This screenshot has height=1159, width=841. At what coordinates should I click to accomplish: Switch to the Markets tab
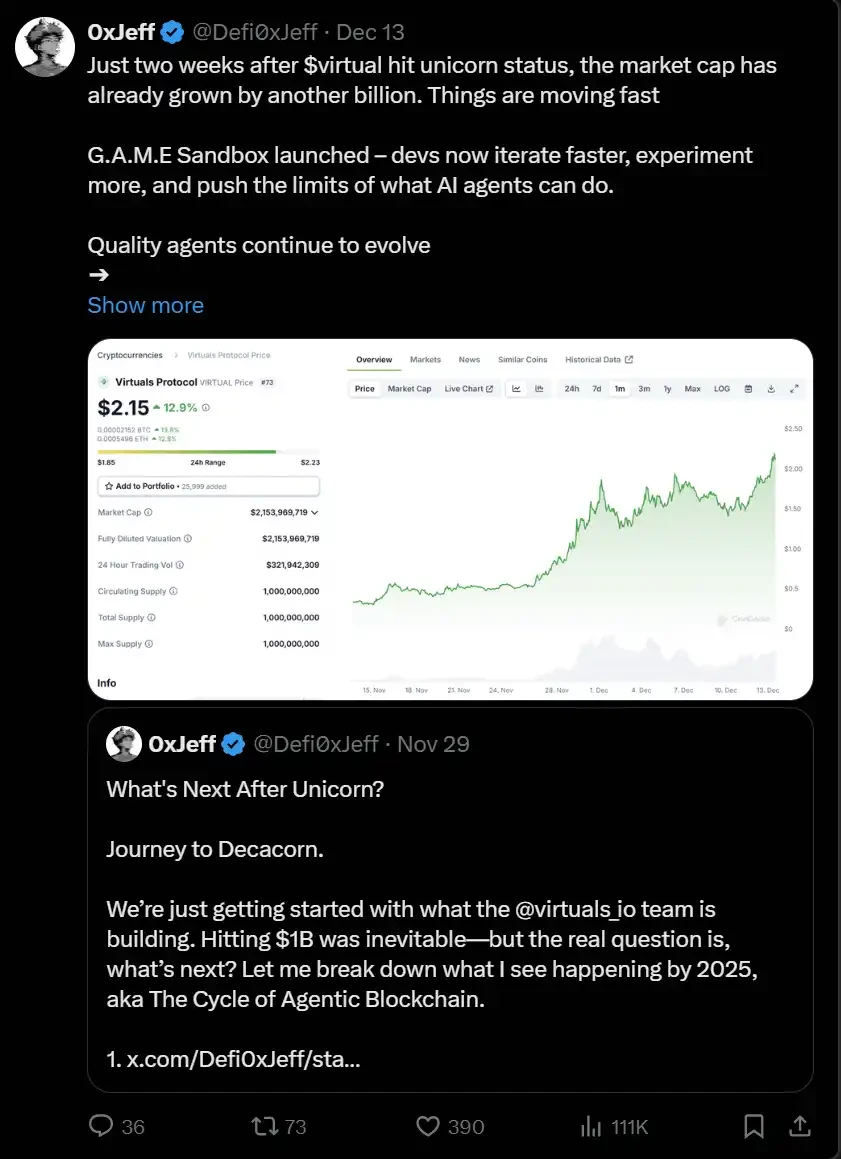(425, 360)
